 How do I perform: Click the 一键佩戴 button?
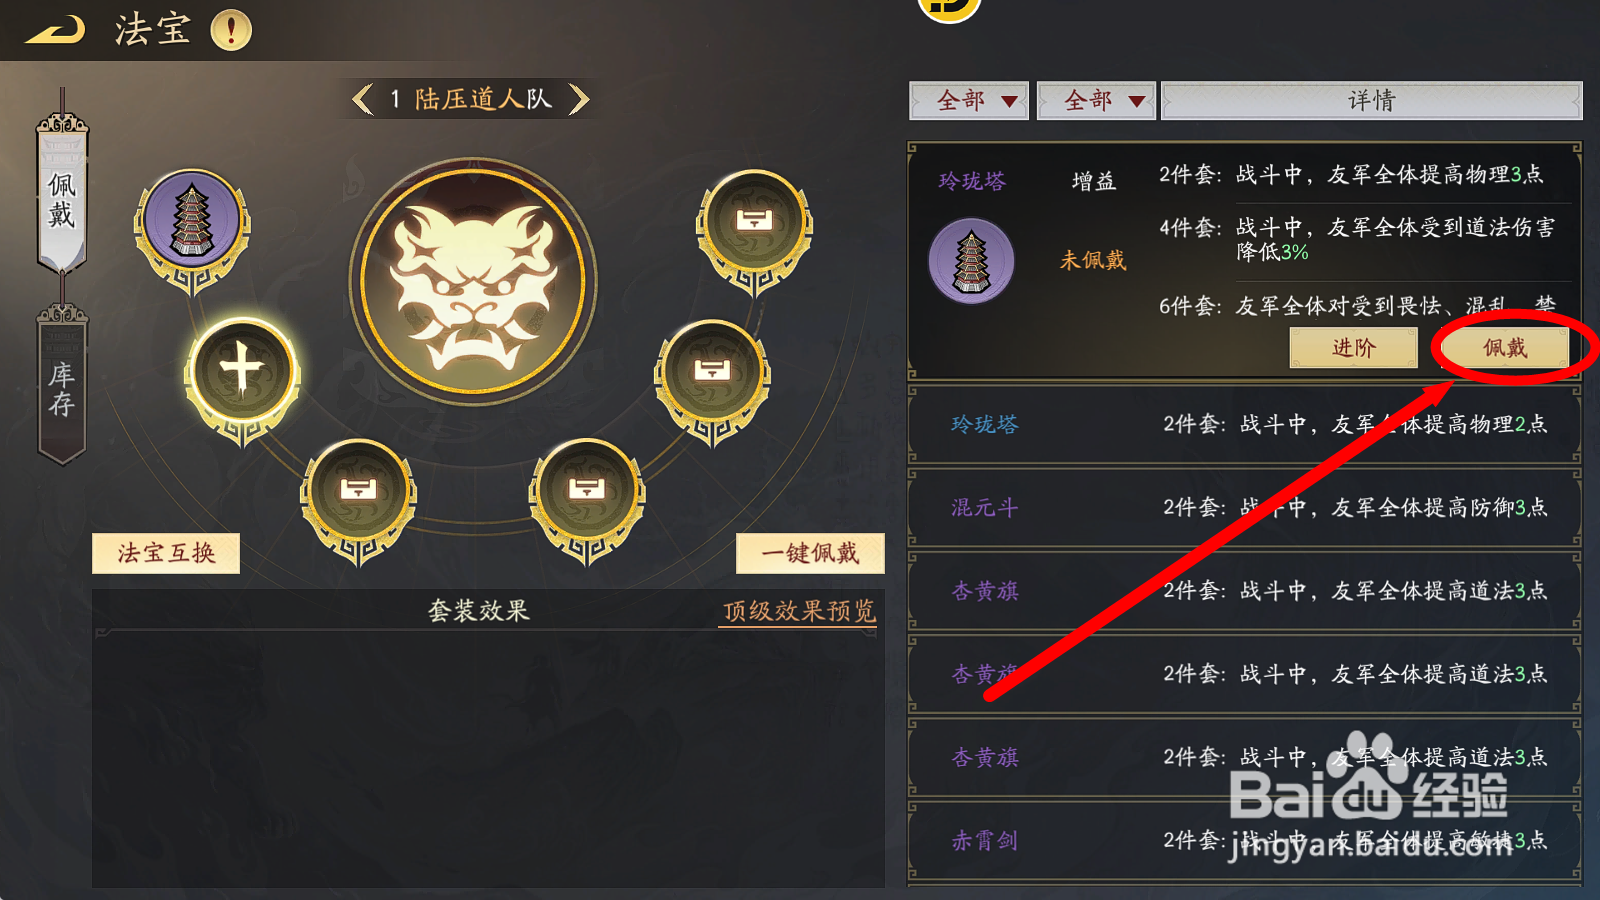810,553
